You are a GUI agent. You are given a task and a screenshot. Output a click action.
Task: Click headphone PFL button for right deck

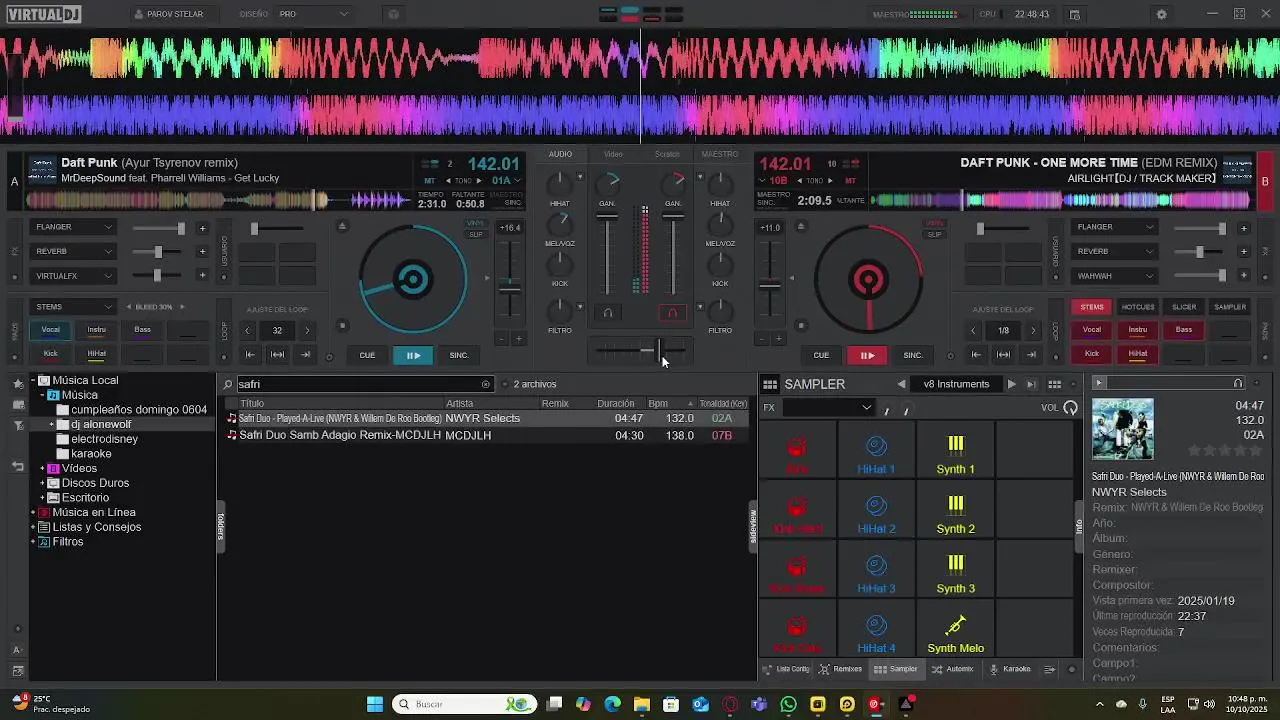click(672, 313)
